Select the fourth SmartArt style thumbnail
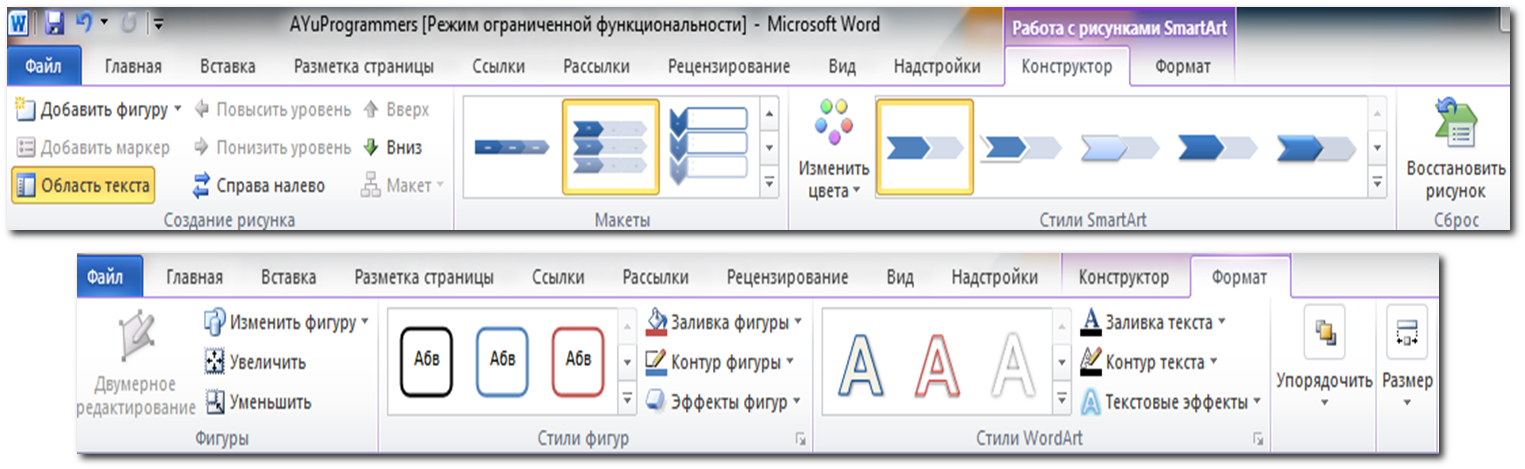This screenshot has width=1525, height=469. click(x=1218, y=148)
